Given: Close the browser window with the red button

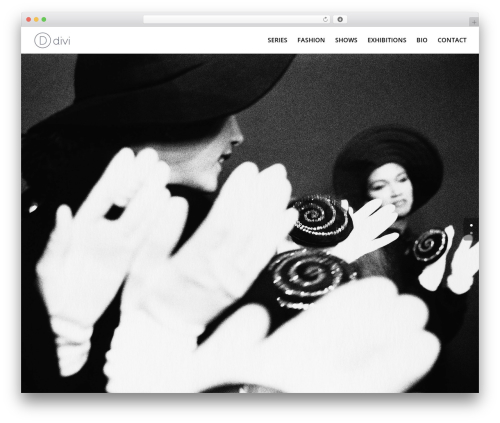Looking at the screenshot, I should (29, 20).
